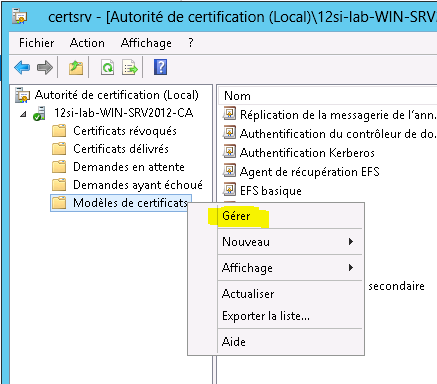
Task: Open the Action menu
Action: click(87, 43)
